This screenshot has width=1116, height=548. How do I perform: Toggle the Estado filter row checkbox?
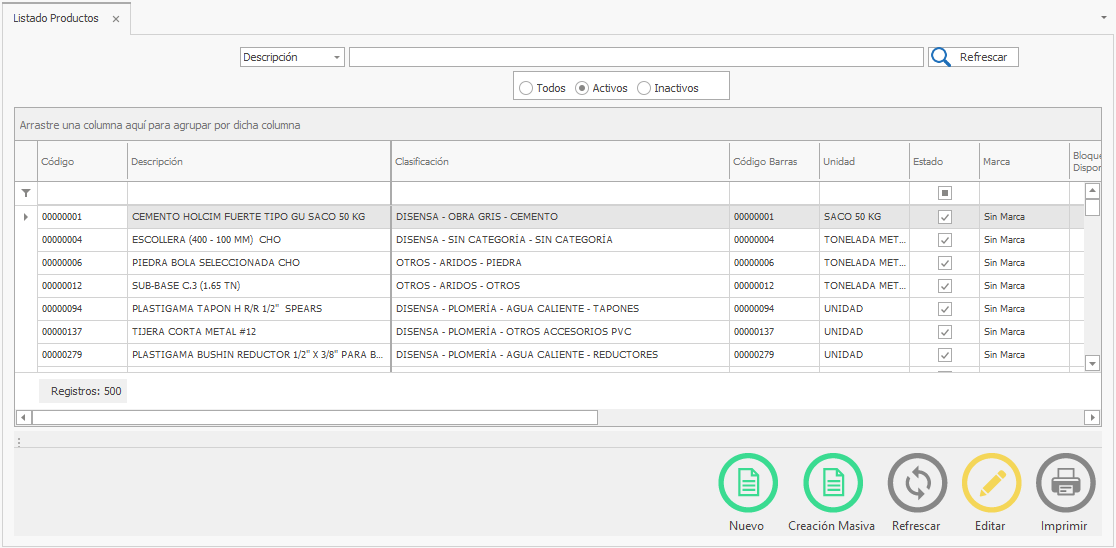944,193
